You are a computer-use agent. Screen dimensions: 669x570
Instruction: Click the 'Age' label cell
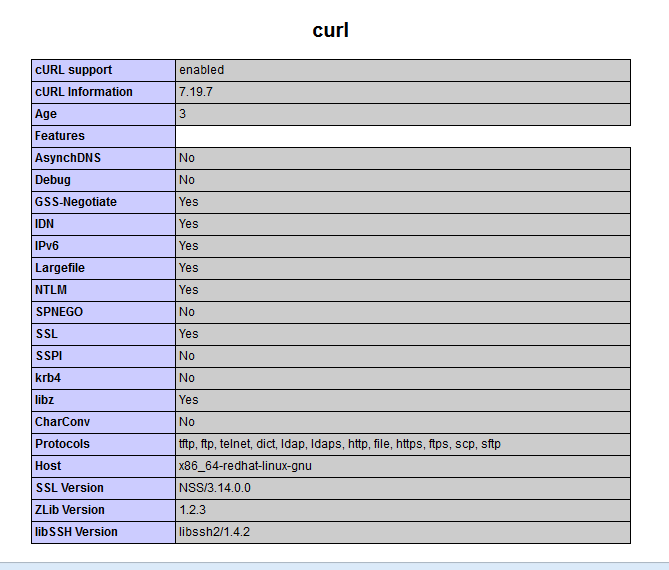click(103, 114)
